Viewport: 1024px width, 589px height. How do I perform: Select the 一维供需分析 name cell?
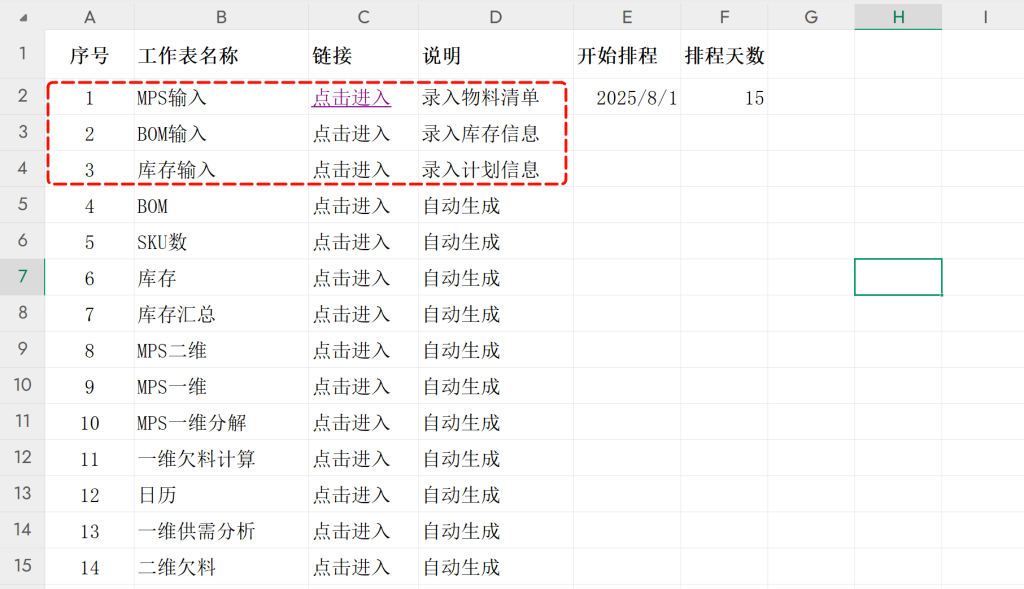221,531
